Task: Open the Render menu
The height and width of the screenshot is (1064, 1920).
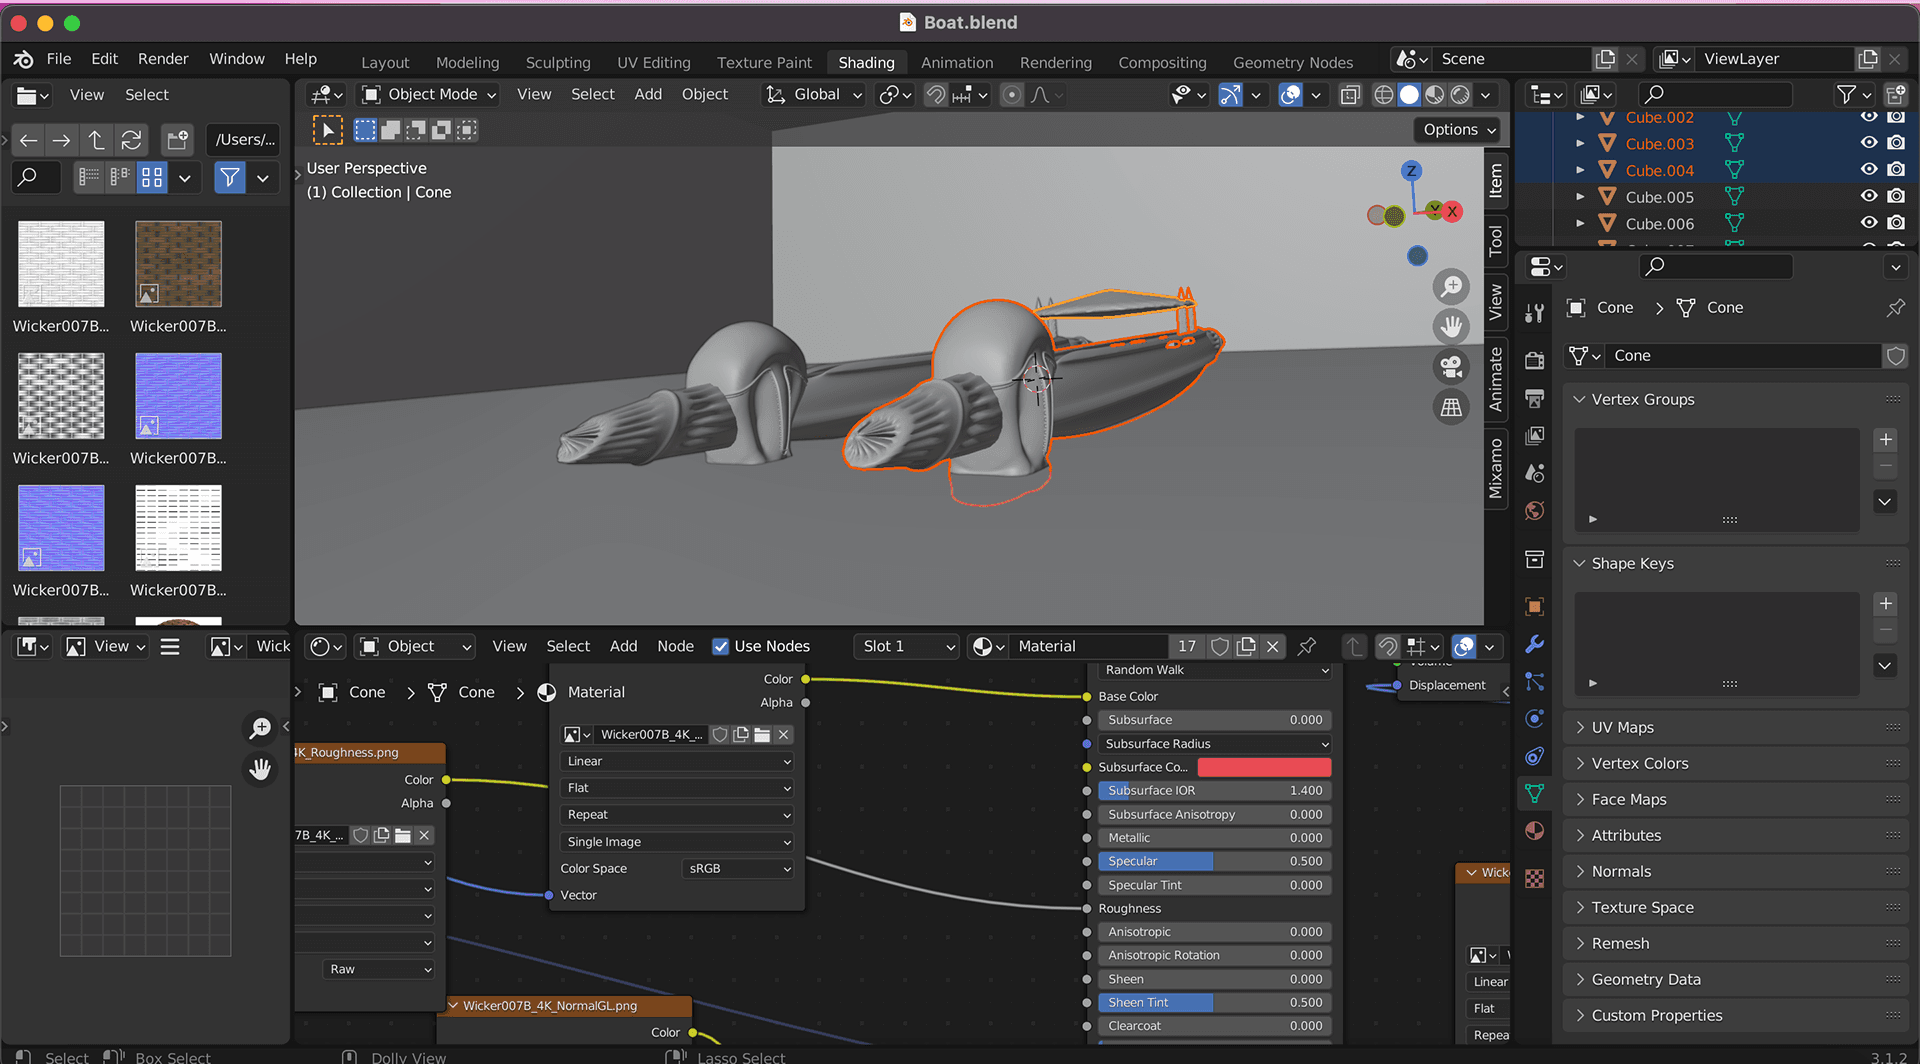Action: 163,59
